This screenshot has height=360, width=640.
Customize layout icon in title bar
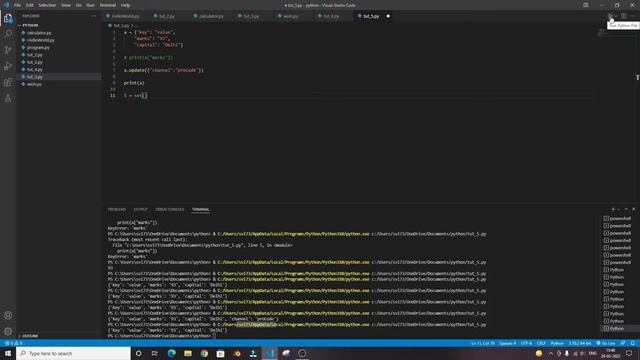586,5
